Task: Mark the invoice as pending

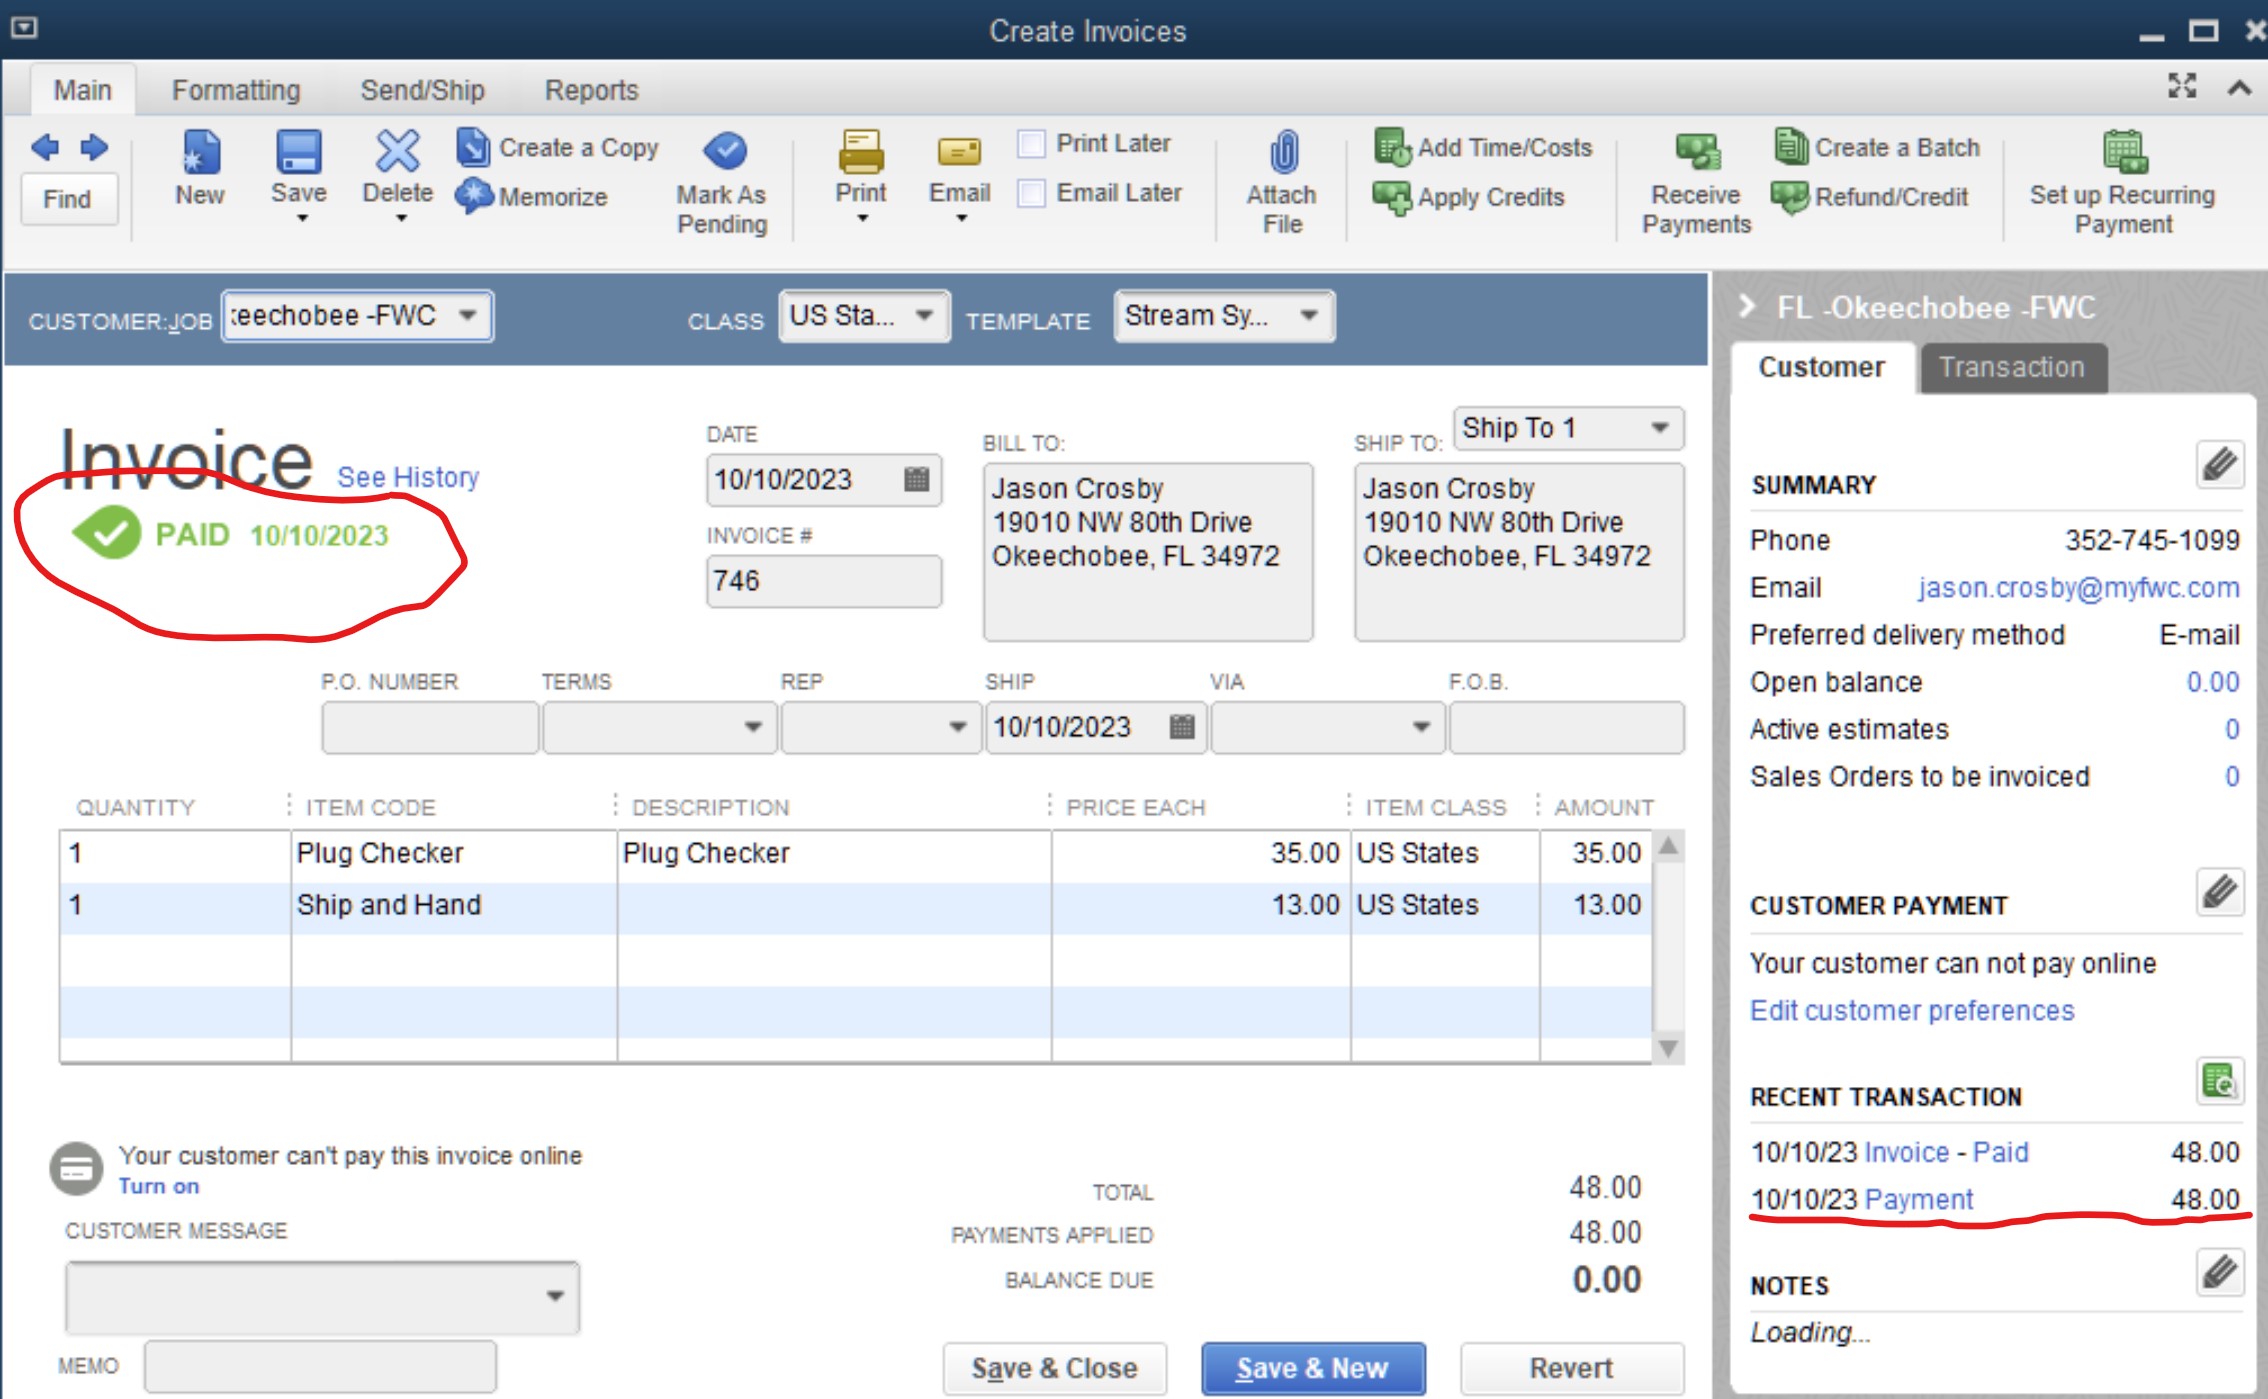Action: coord(721,185)
